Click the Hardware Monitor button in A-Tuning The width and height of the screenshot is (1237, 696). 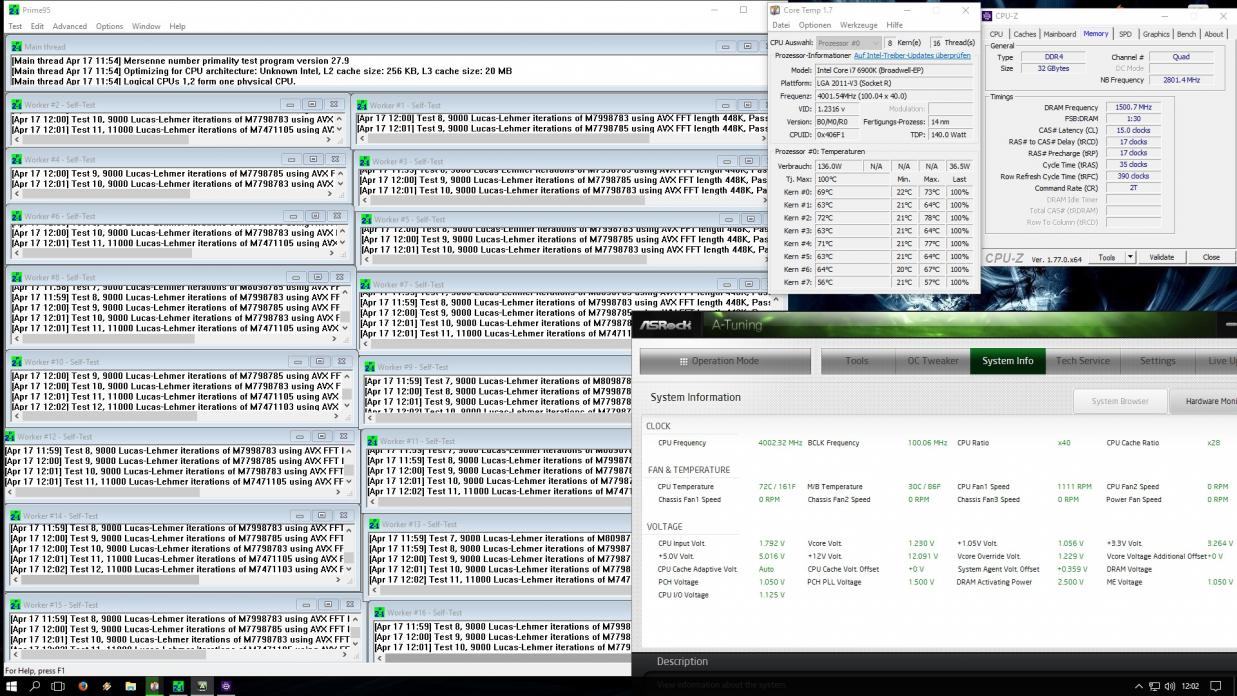point(1206,401)
